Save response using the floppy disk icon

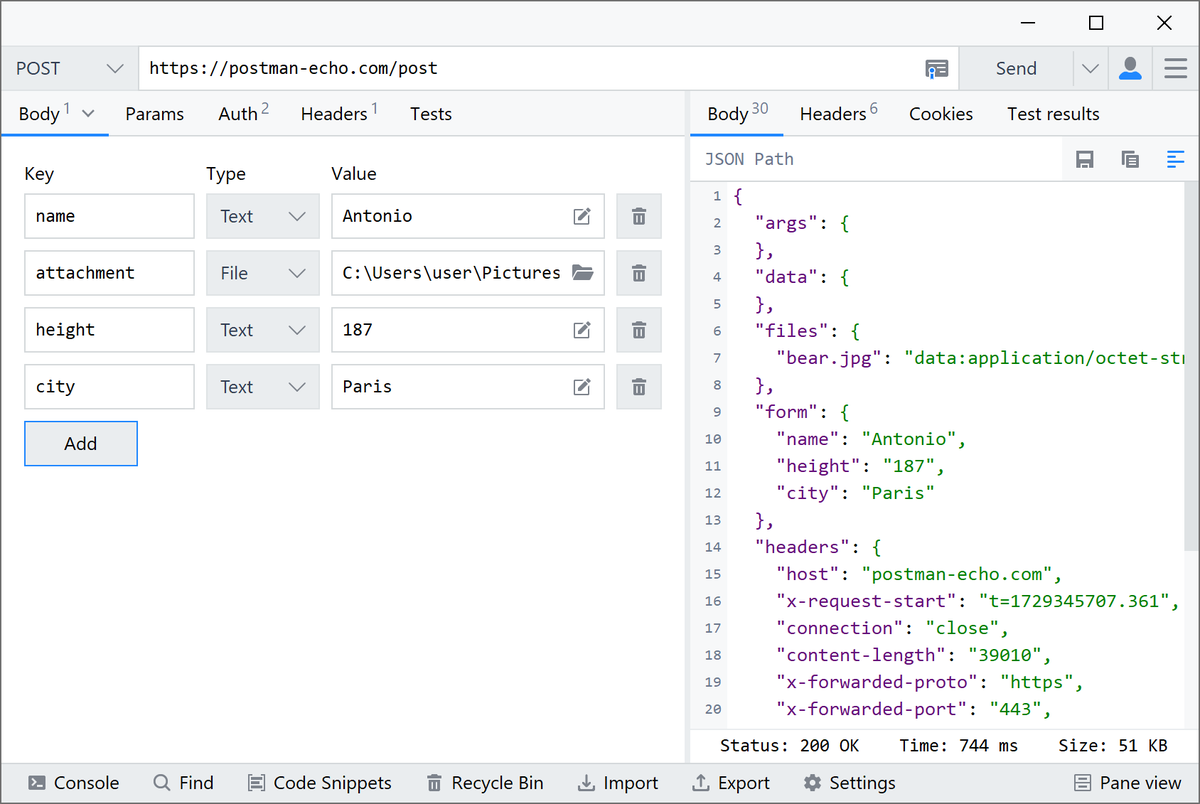[x=1084, y=159]
